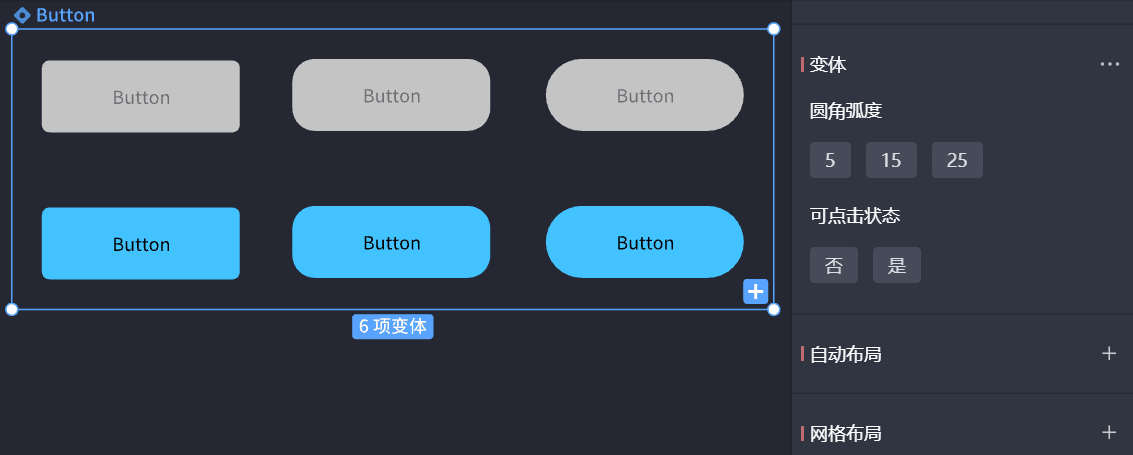Viewport: 1133px width, 455px height.
Task: Select the blue pill-shaped Button variant
Action: (645, 242)
